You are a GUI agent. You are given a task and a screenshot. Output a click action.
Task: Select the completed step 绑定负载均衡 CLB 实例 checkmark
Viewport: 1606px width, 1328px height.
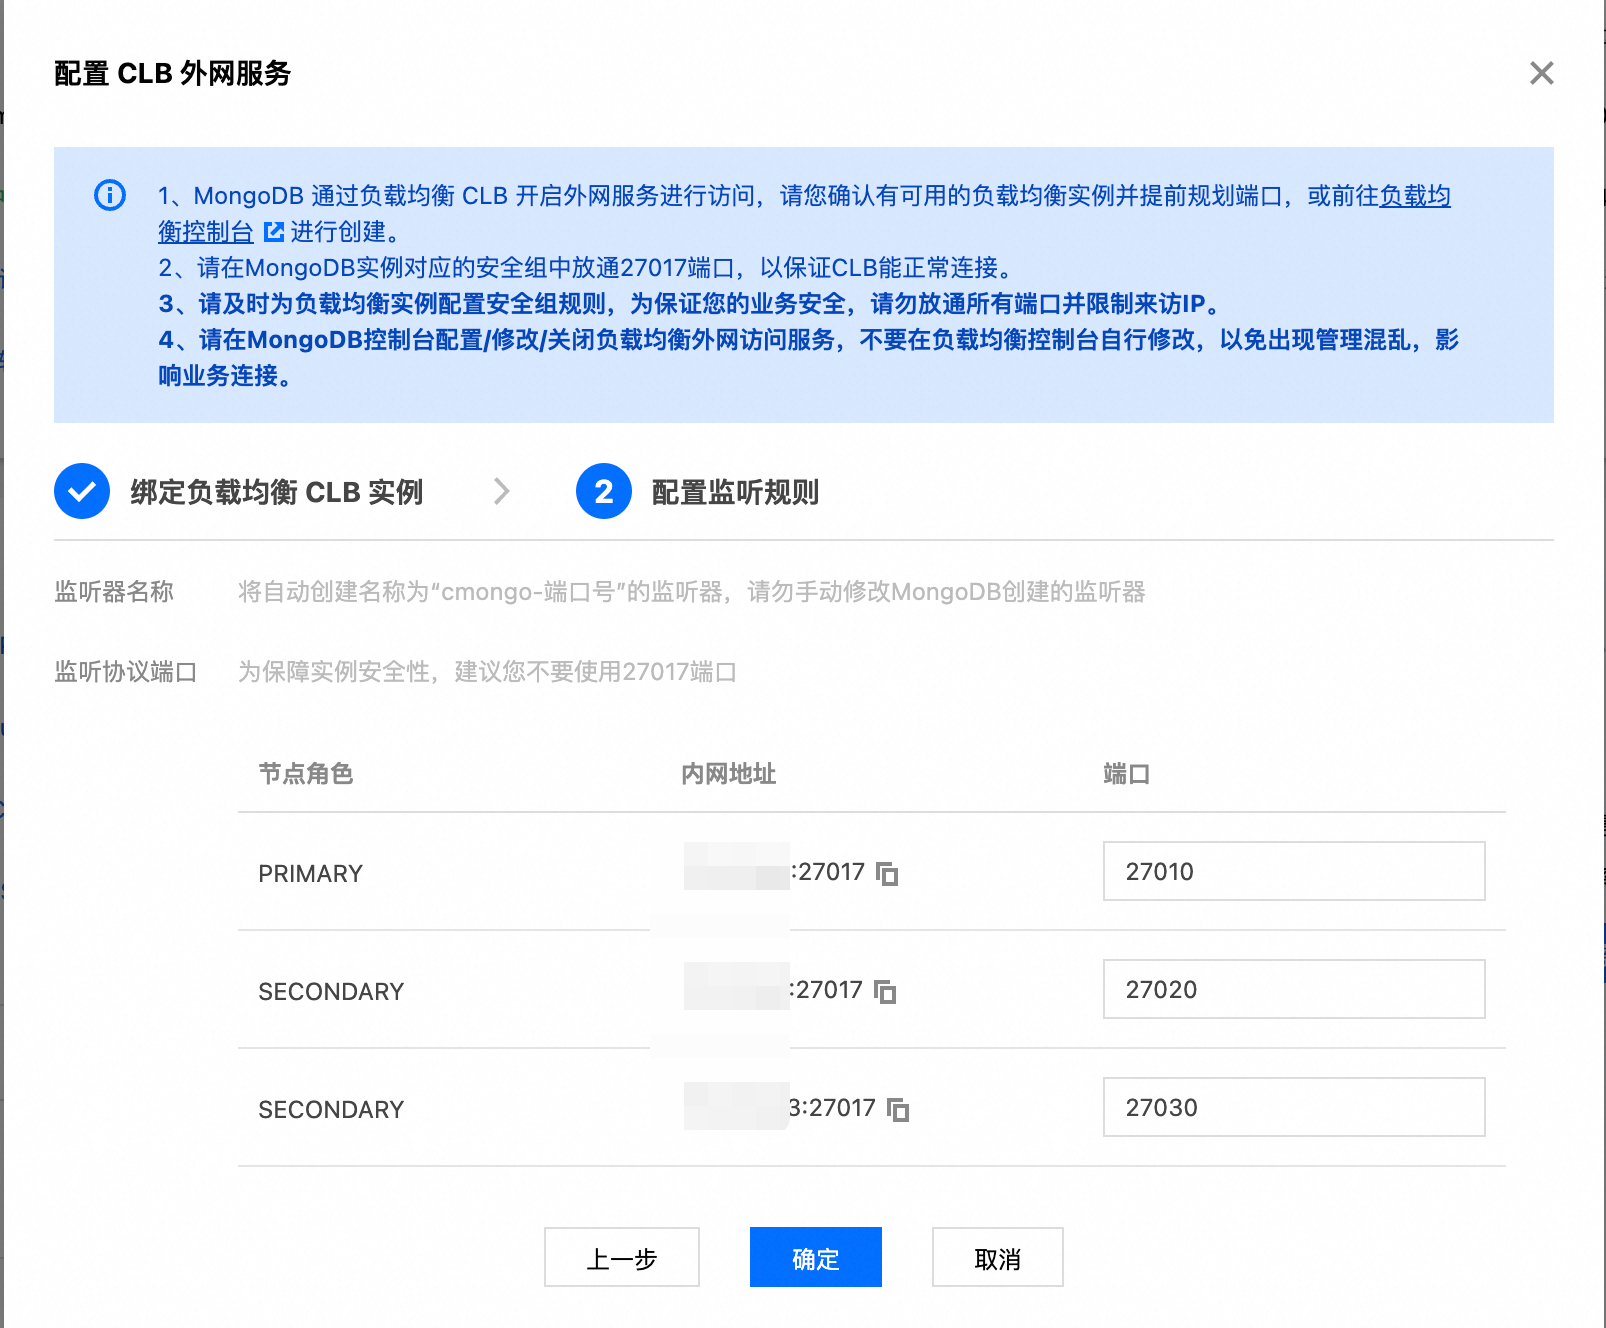pos(82,491)
